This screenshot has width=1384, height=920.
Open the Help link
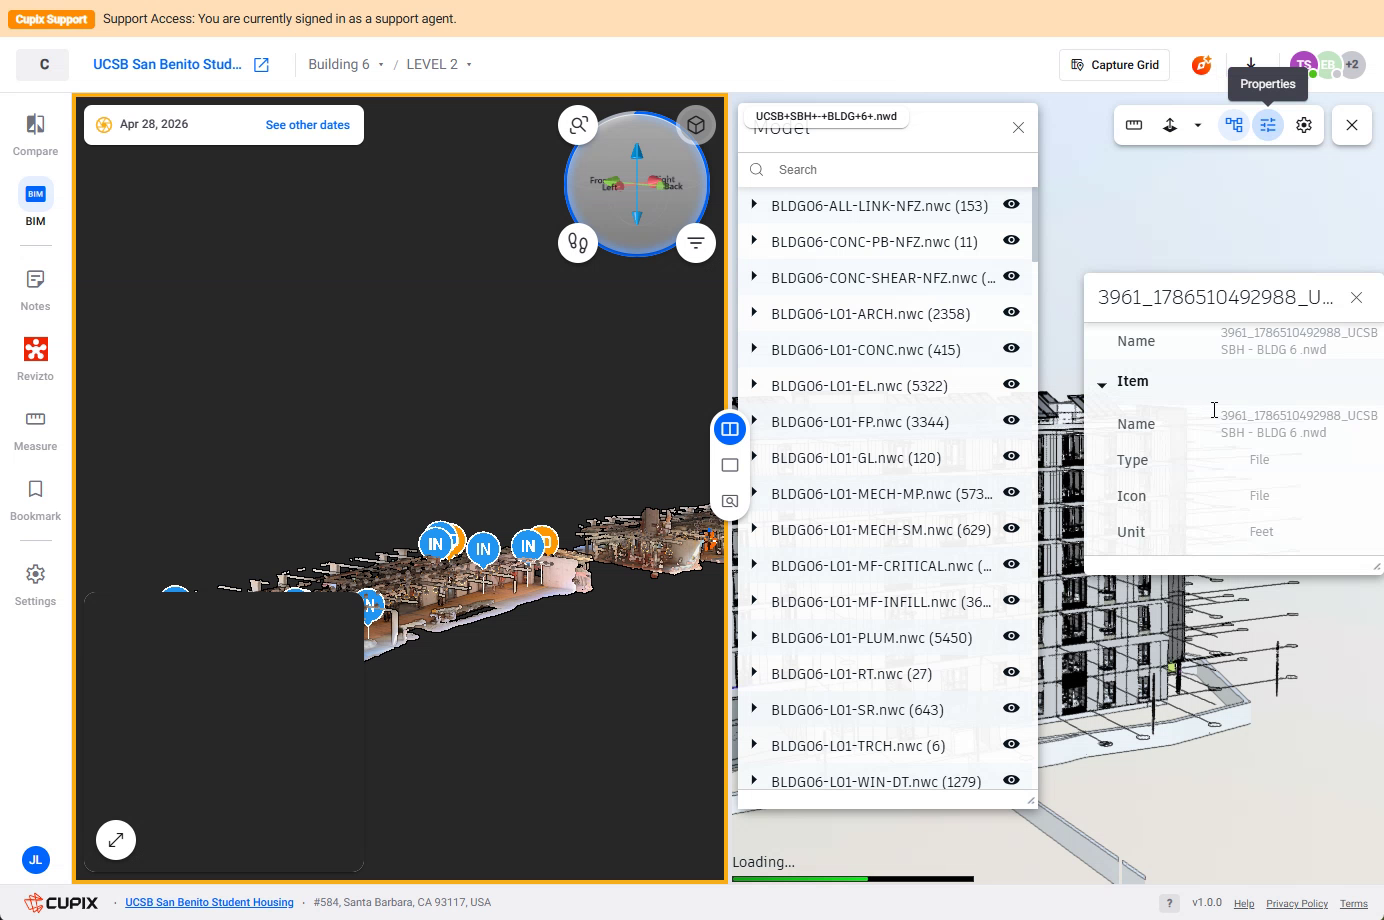pos(1244,903)
